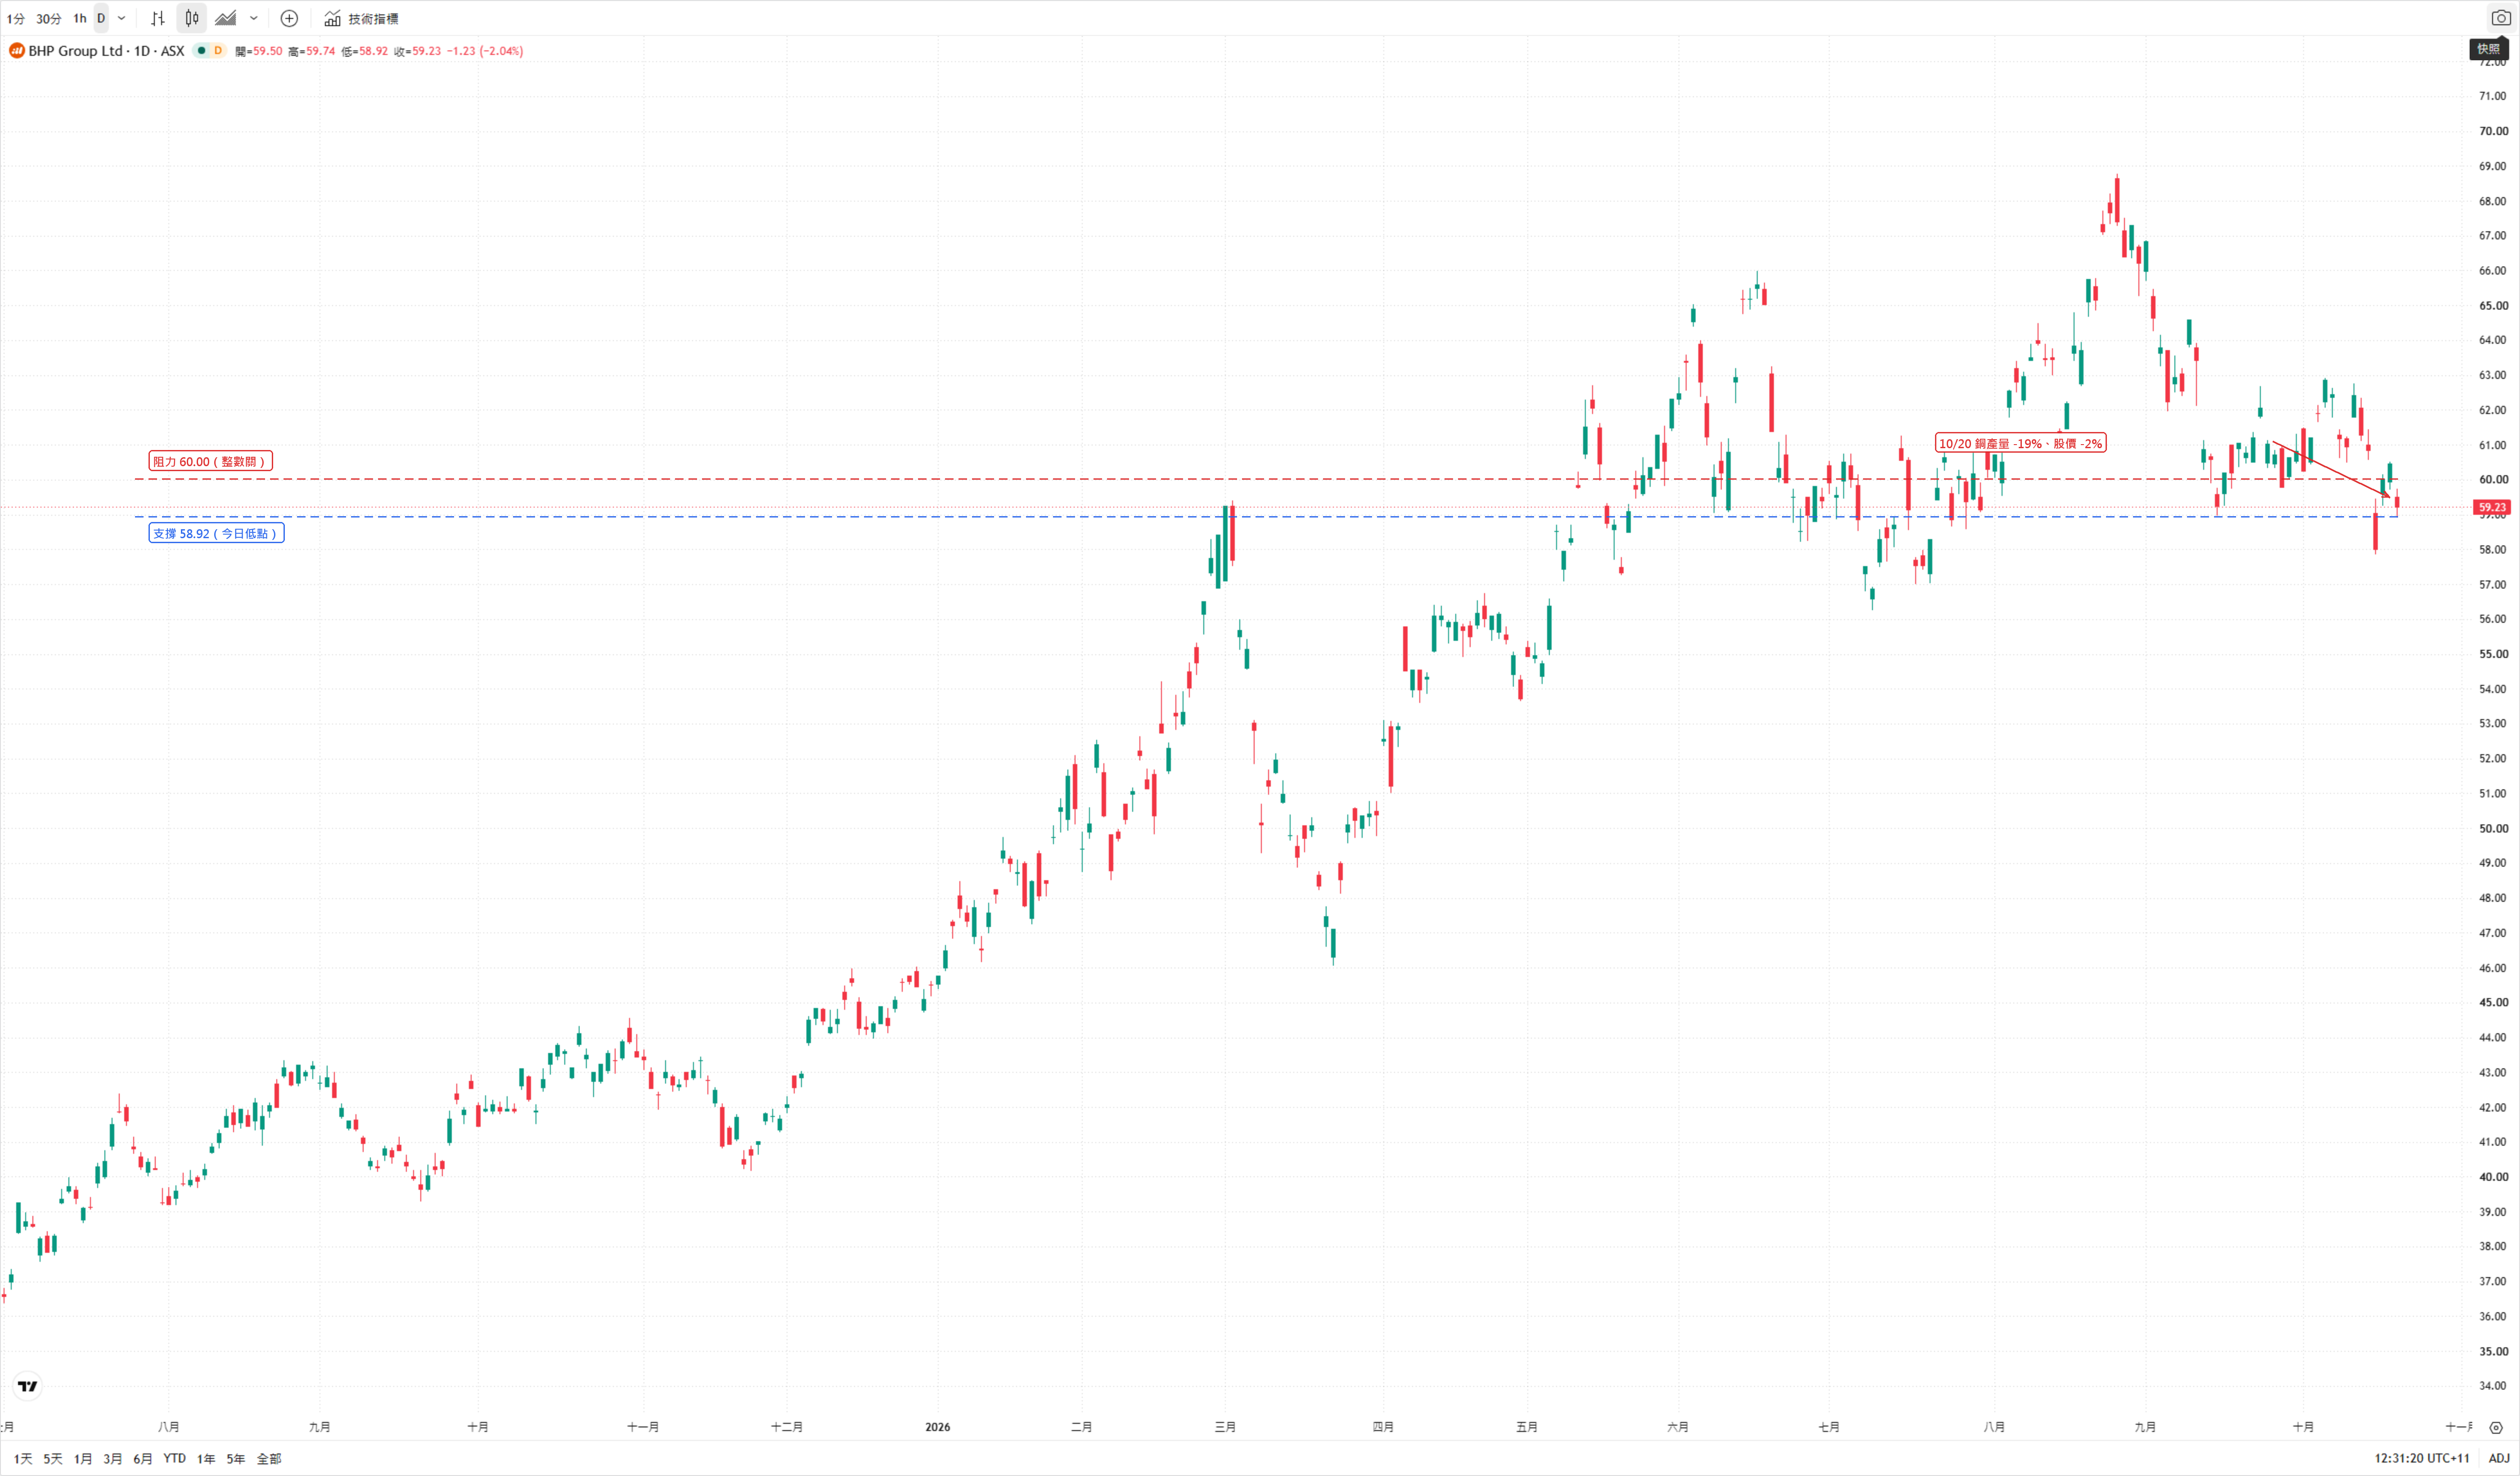Click BHP Group Ltd · 1D · ASX title
2520x1476 pixels.
point(106,51)
